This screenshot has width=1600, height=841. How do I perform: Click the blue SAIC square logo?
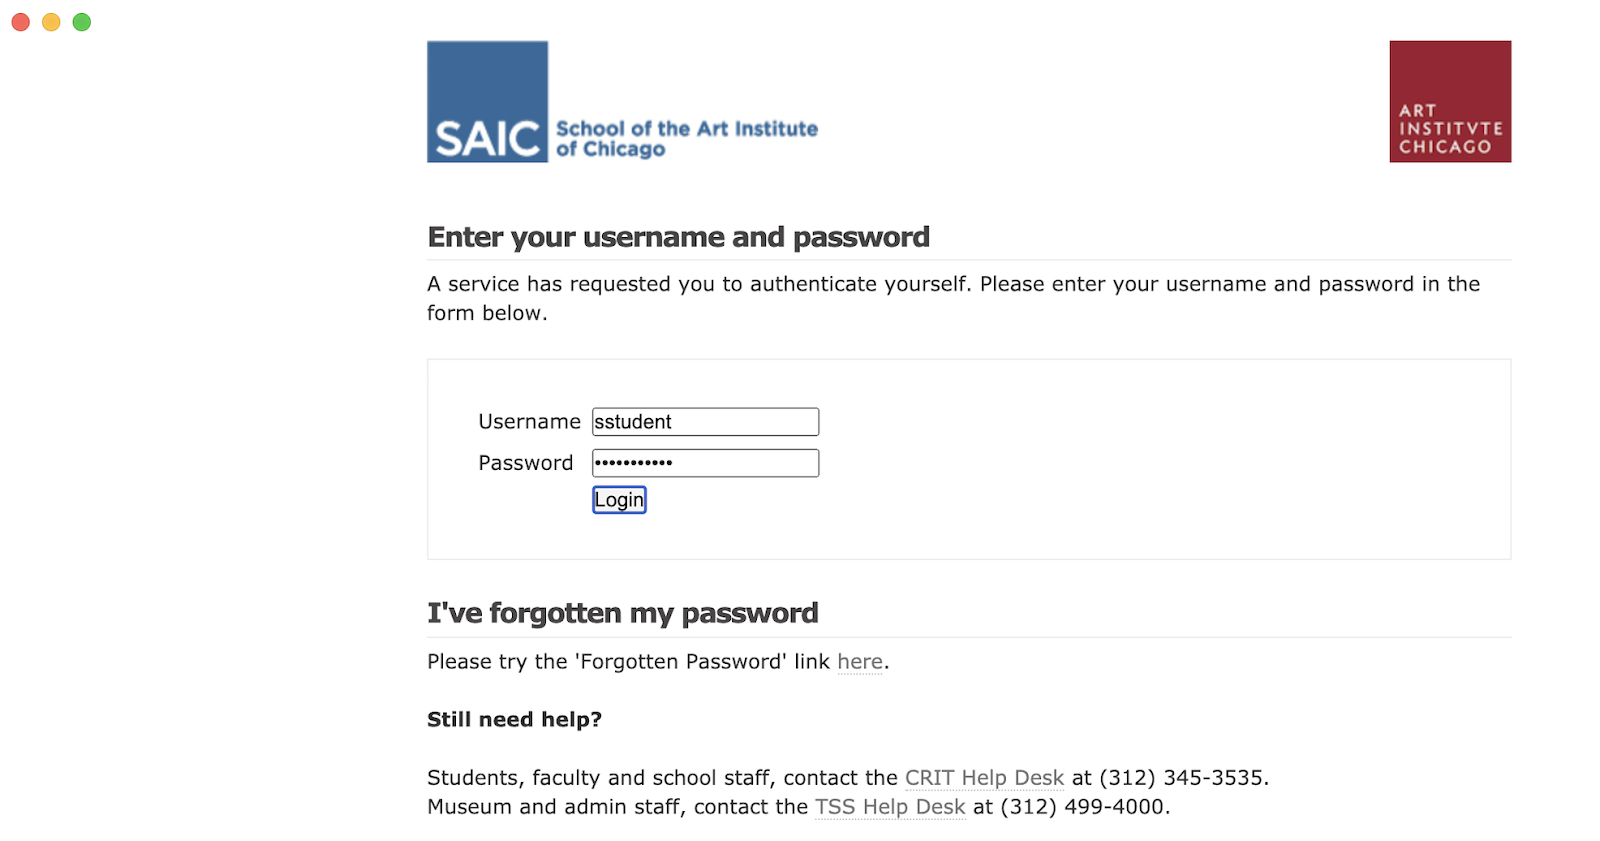pos(487,101)
